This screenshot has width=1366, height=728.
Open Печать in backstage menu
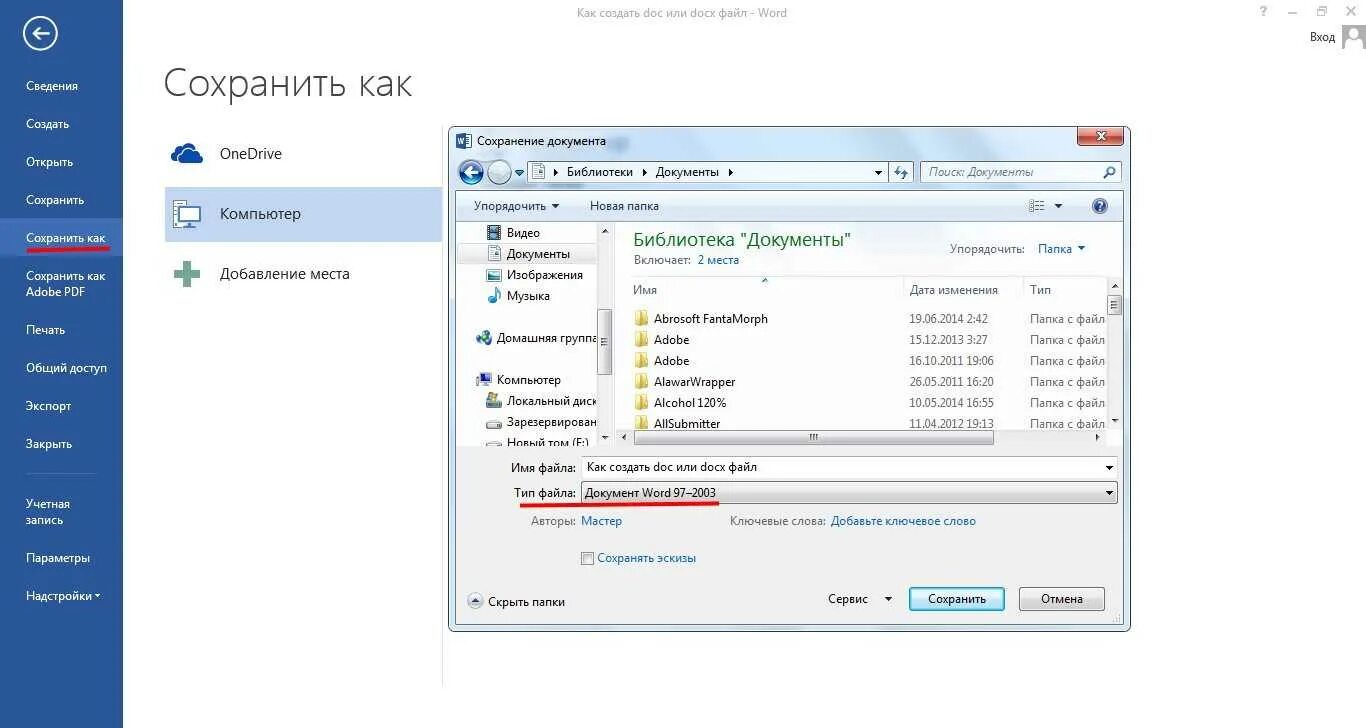[45, 330]
